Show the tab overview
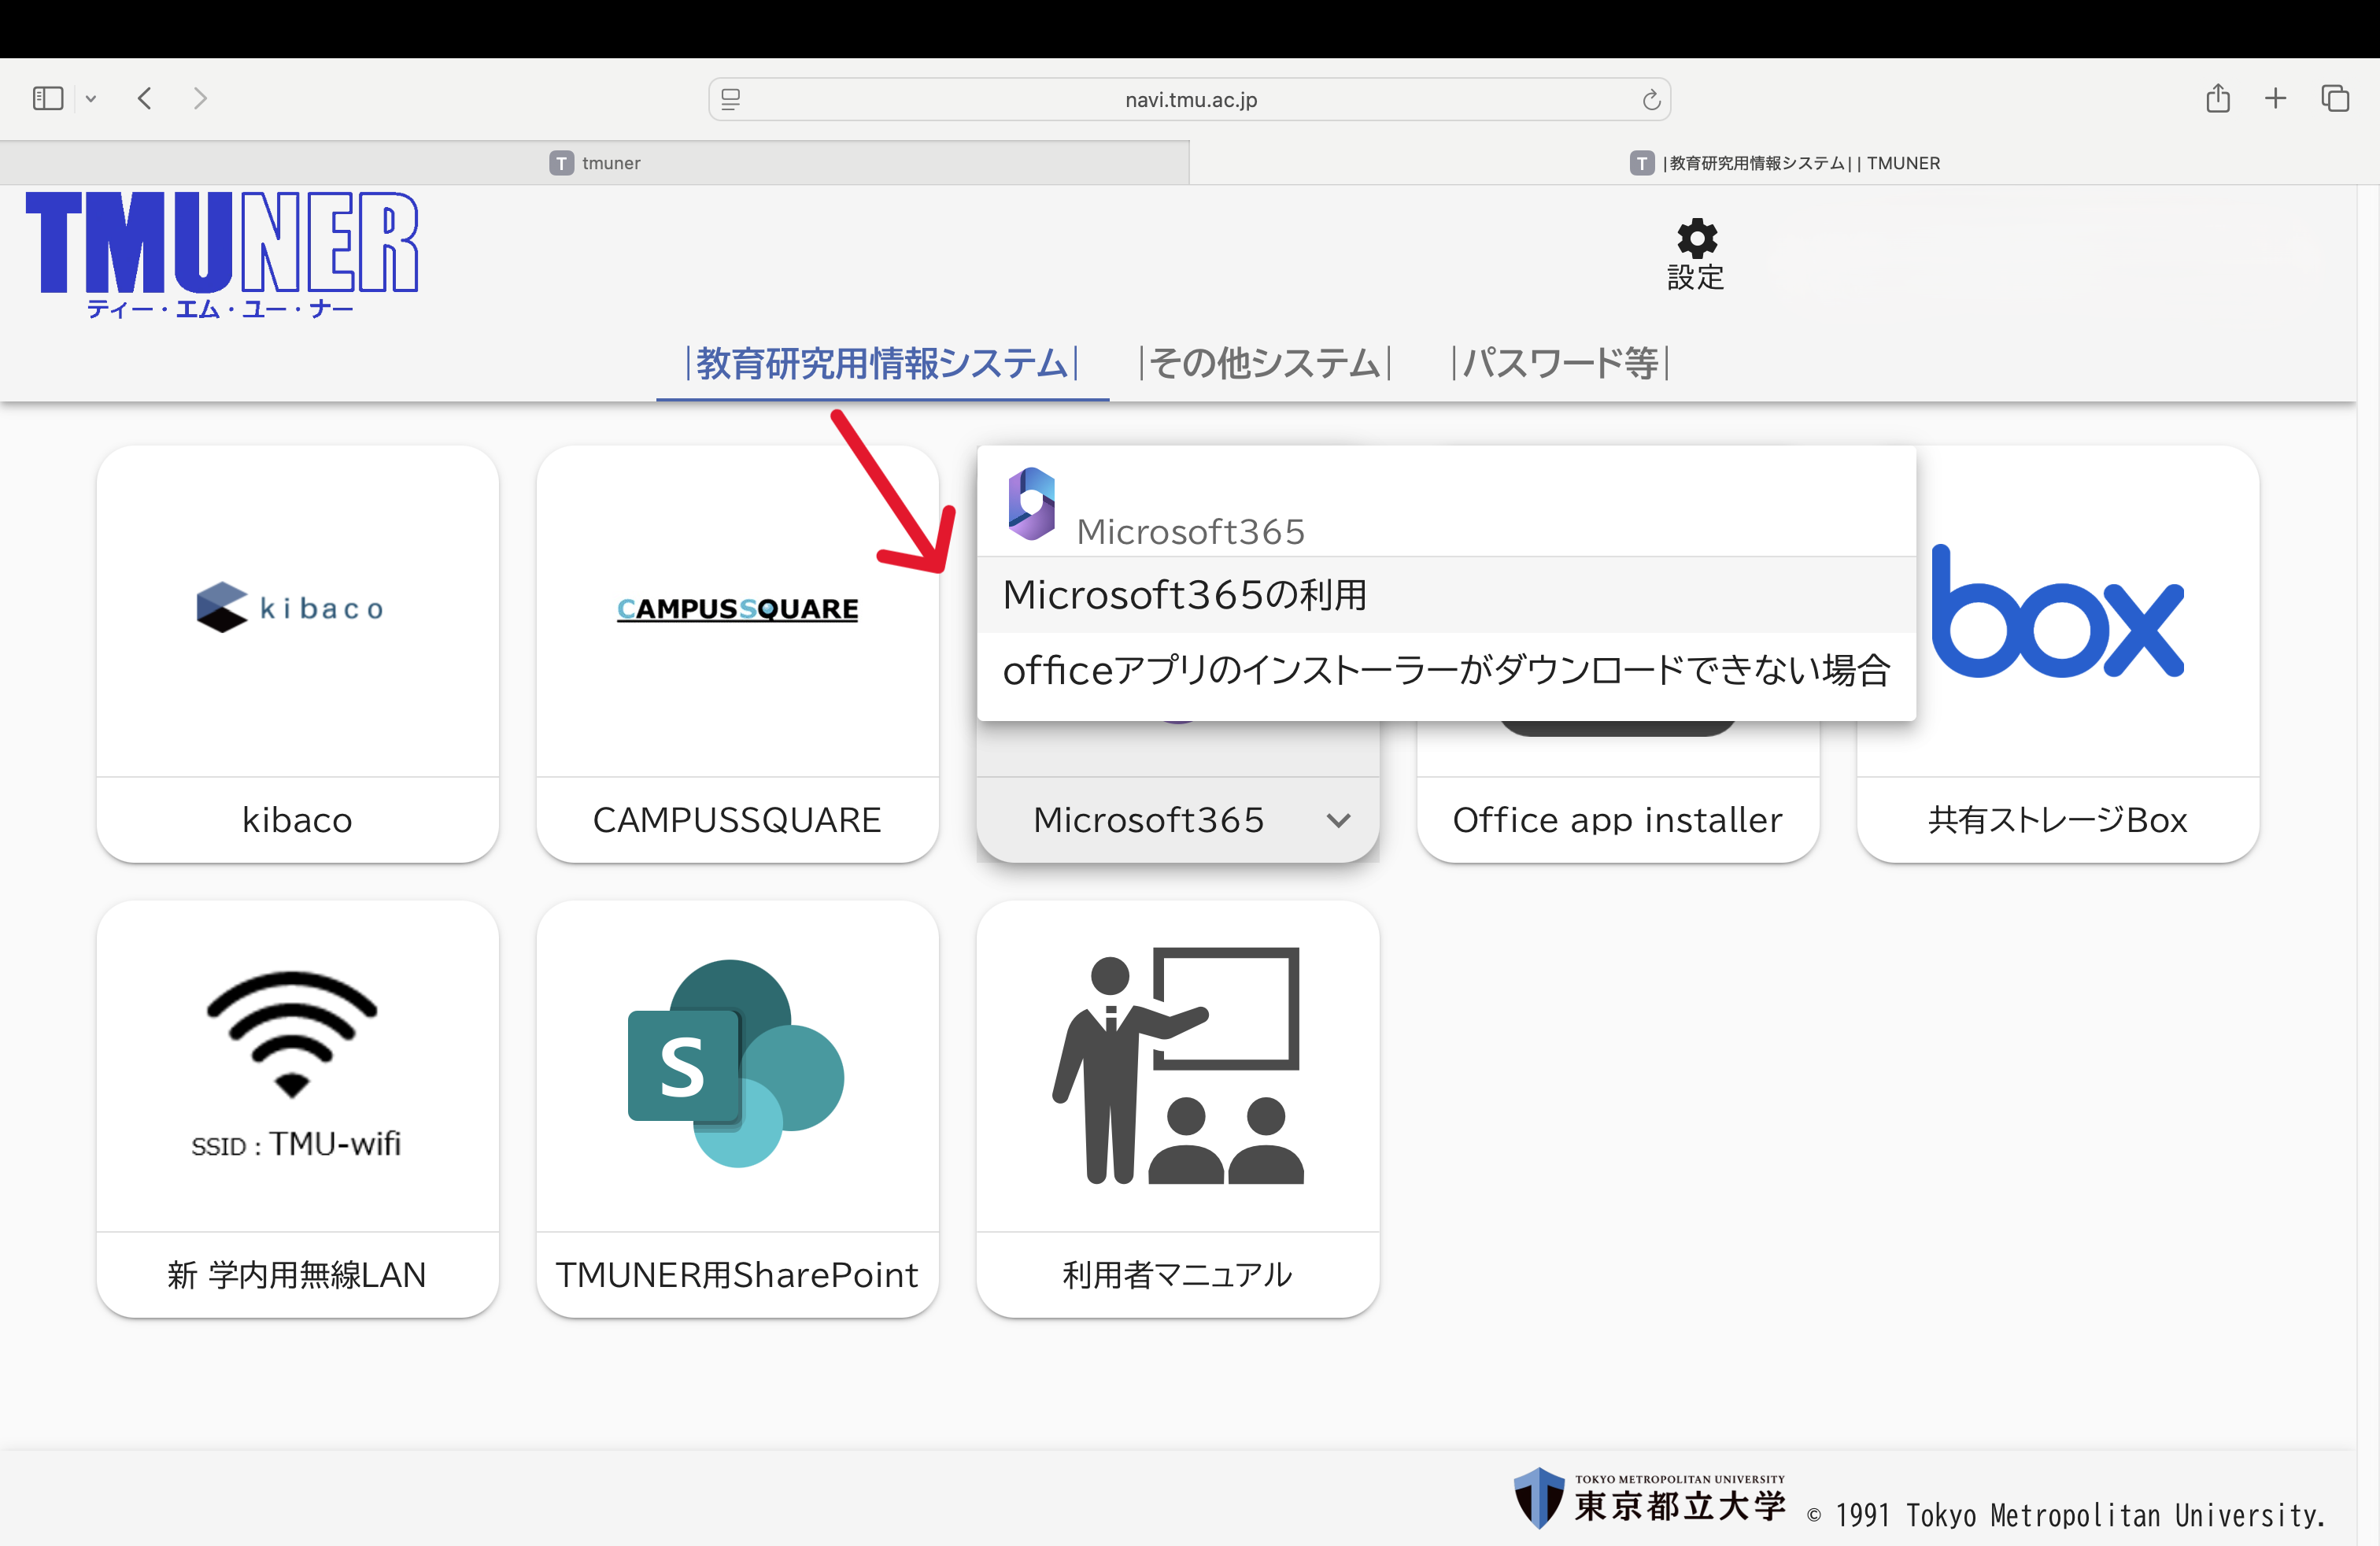Viewport: 2380px width, 1546px height. [2335, 98]
